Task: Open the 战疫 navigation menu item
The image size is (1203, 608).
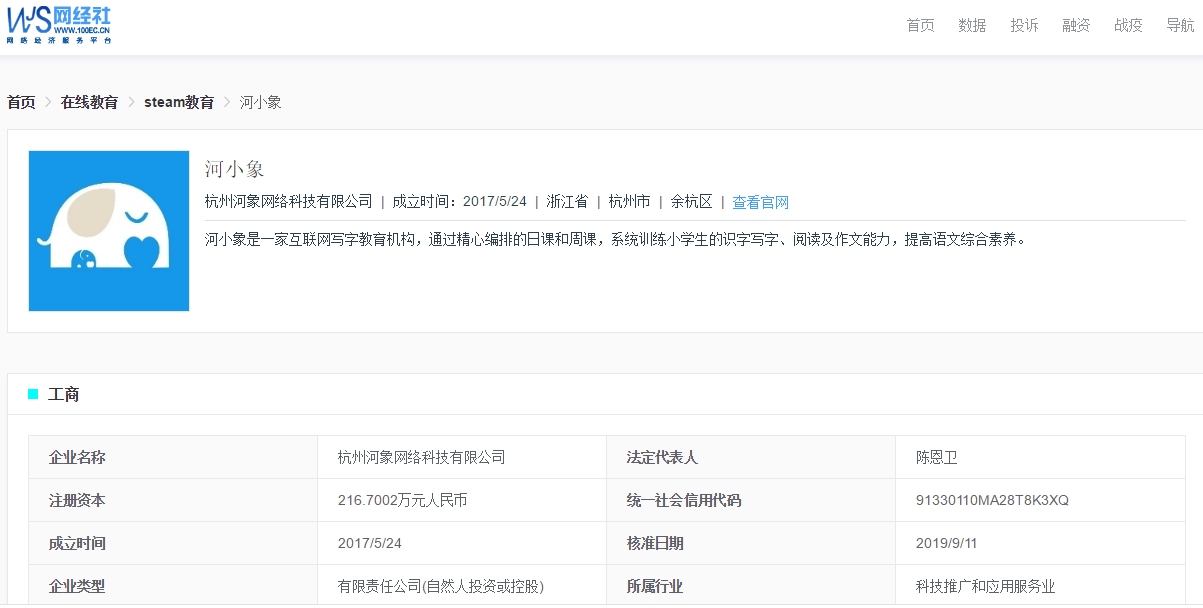Action: coord(1128,25)
